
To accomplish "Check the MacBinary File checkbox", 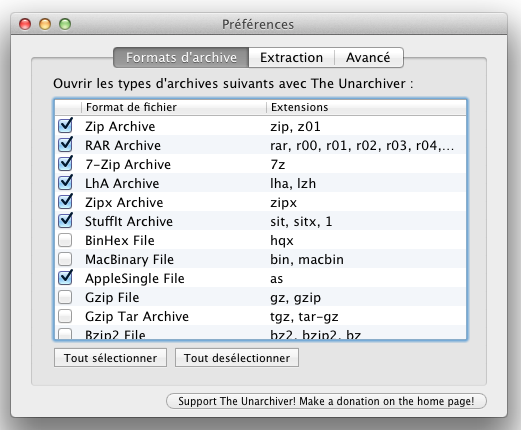I will pyautogui.click(x=65, y=259).
